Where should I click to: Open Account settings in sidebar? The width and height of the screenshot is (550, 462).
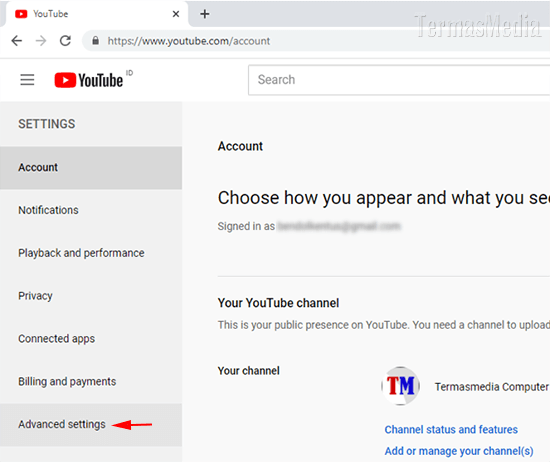91,168
